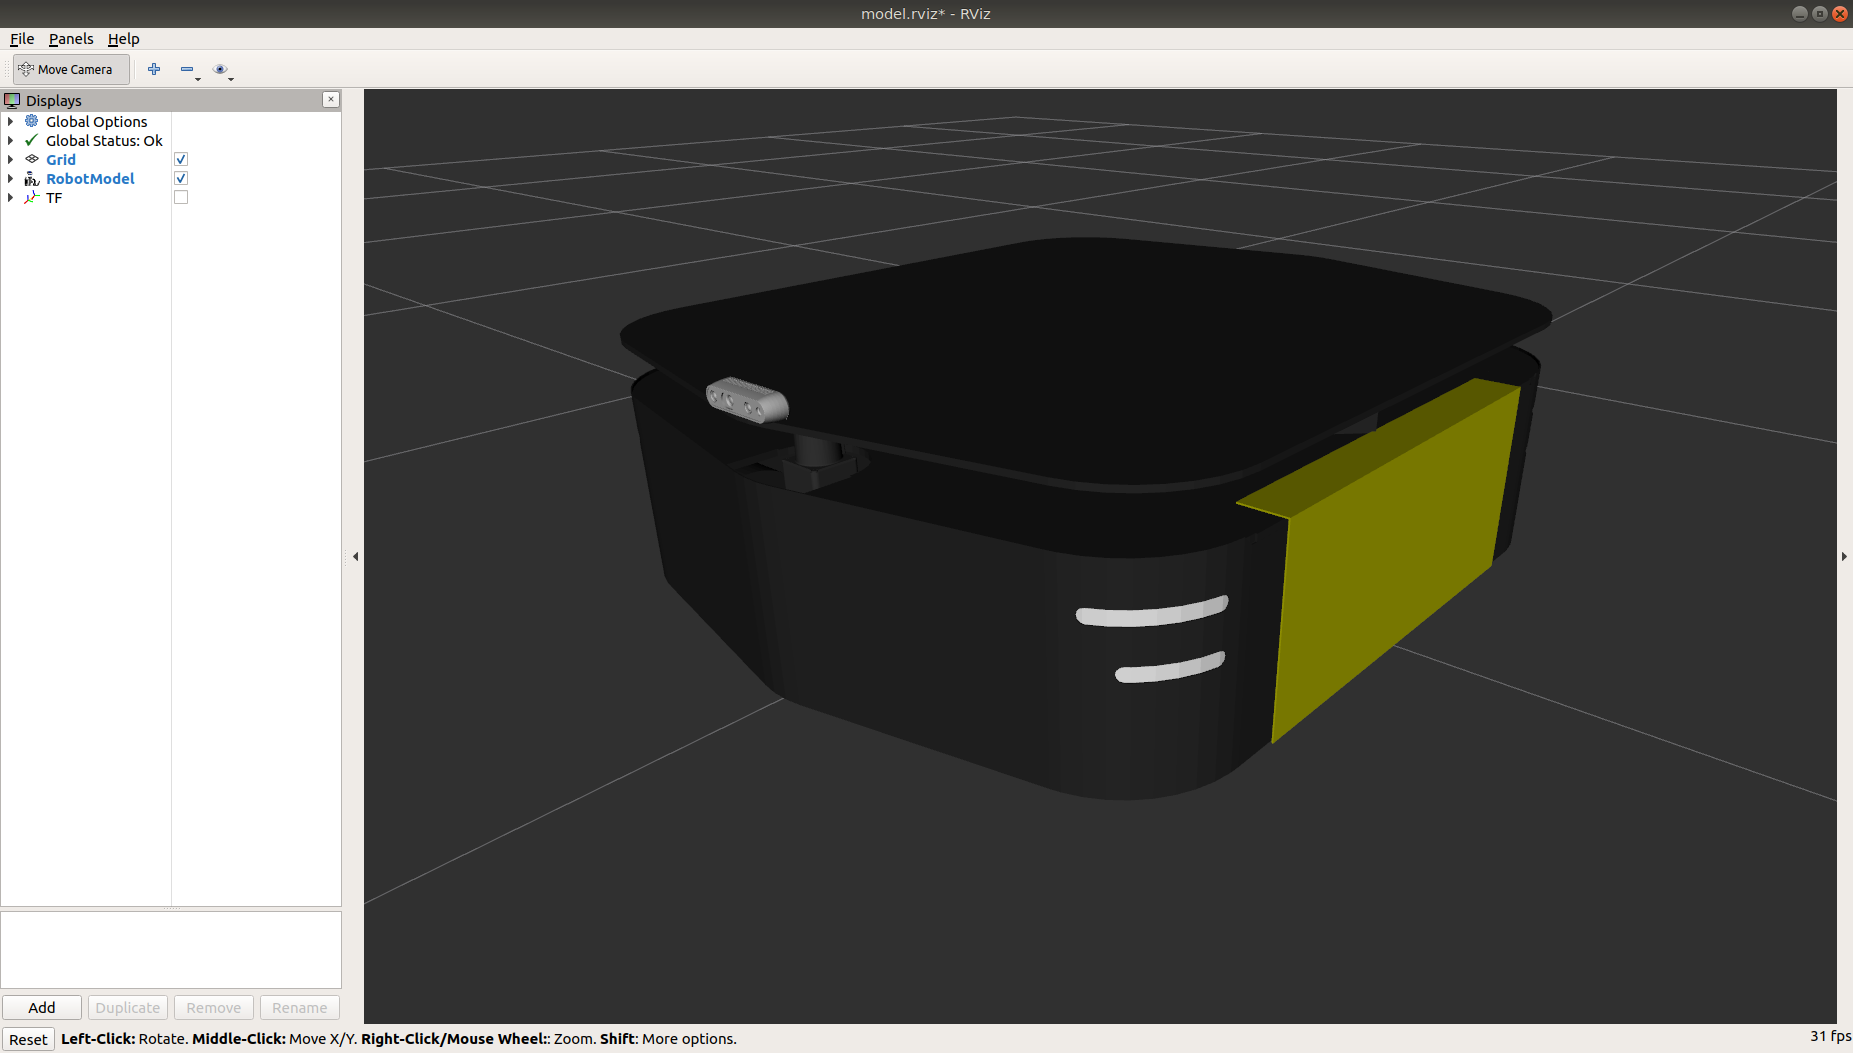Expand the RobotModel tree node

point(11,179)
